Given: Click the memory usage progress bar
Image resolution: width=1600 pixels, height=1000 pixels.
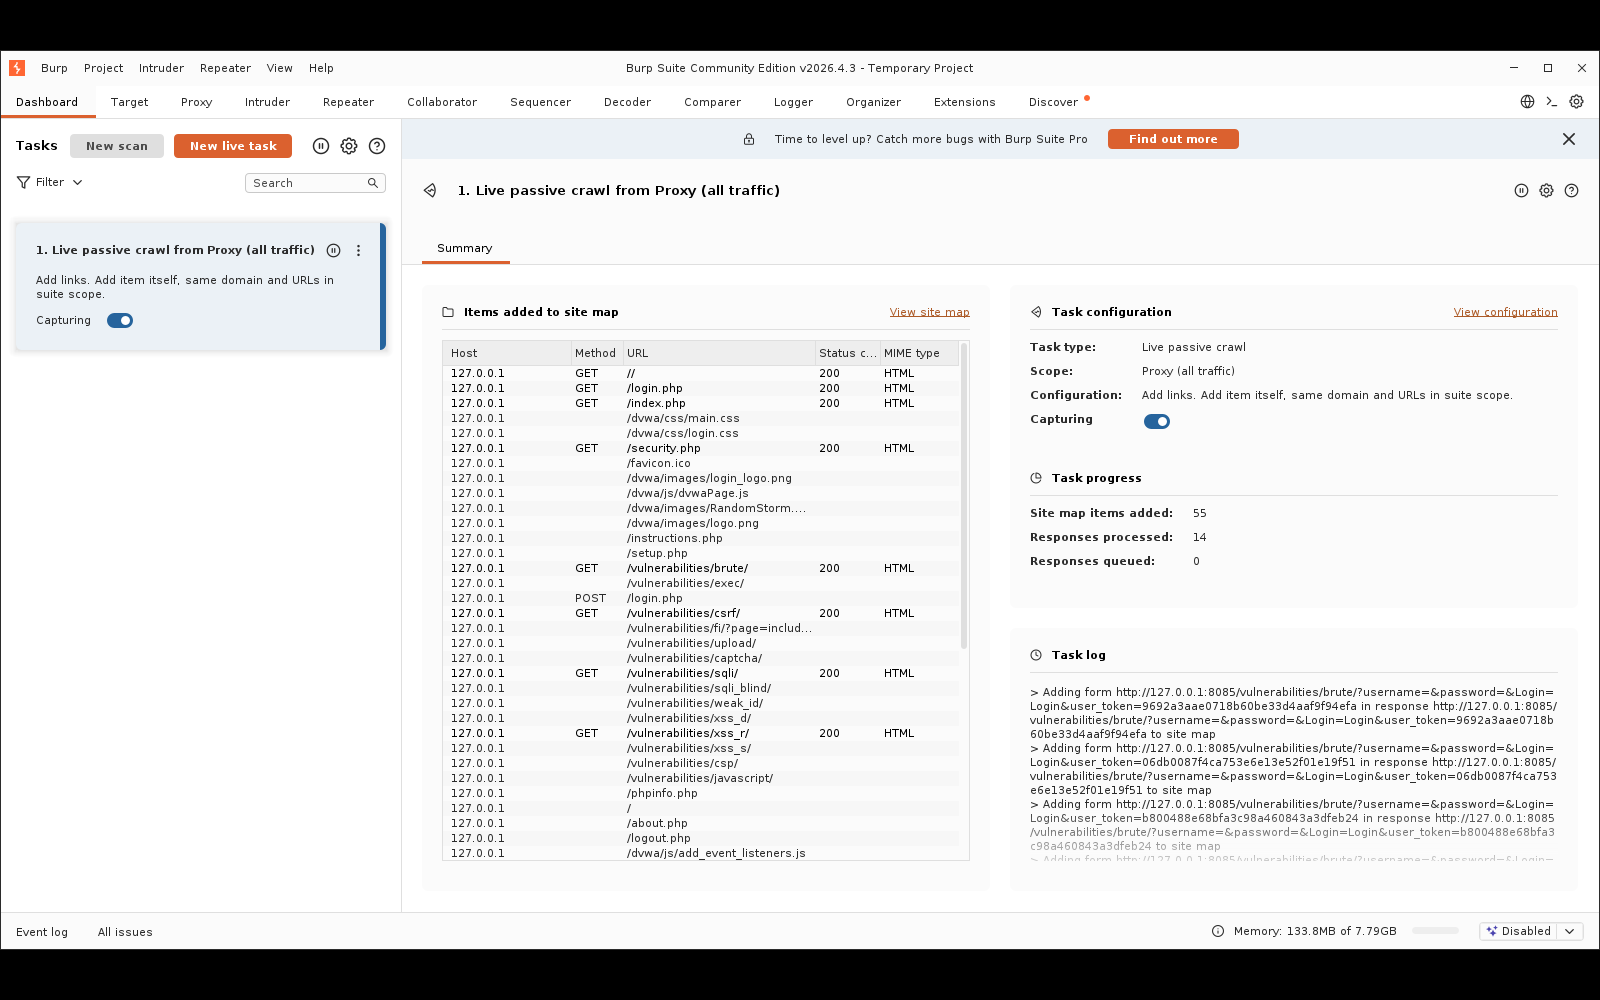Looking at the screenshot, I should coord(1435,931).
